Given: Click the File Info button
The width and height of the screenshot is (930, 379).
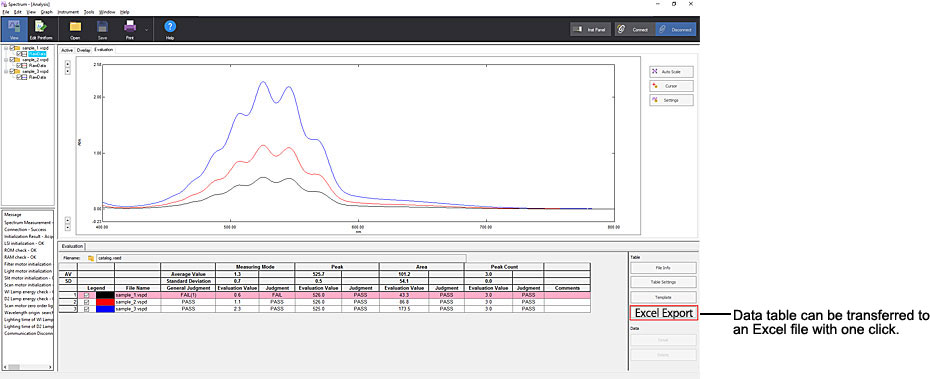Looking at the screenshot, I should click(663, 268).
